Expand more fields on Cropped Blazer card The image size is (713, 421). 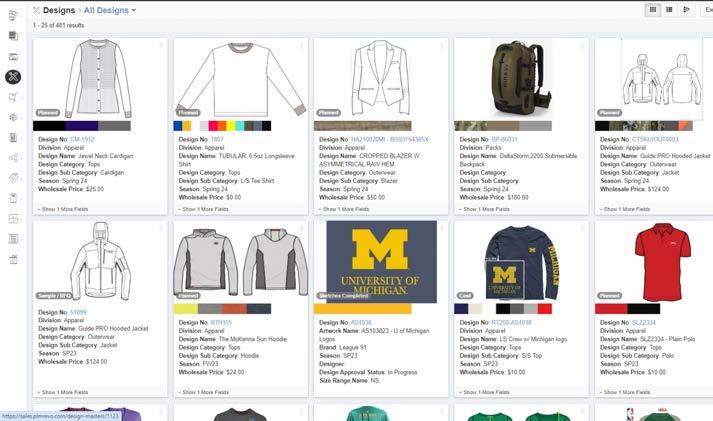coord(344,209)
